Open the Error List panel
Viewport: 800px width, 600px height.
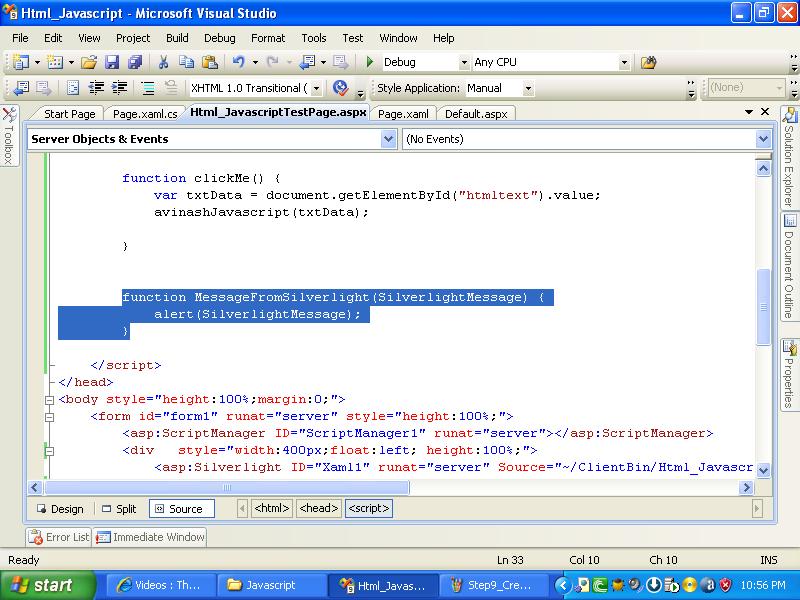point(59,537)
